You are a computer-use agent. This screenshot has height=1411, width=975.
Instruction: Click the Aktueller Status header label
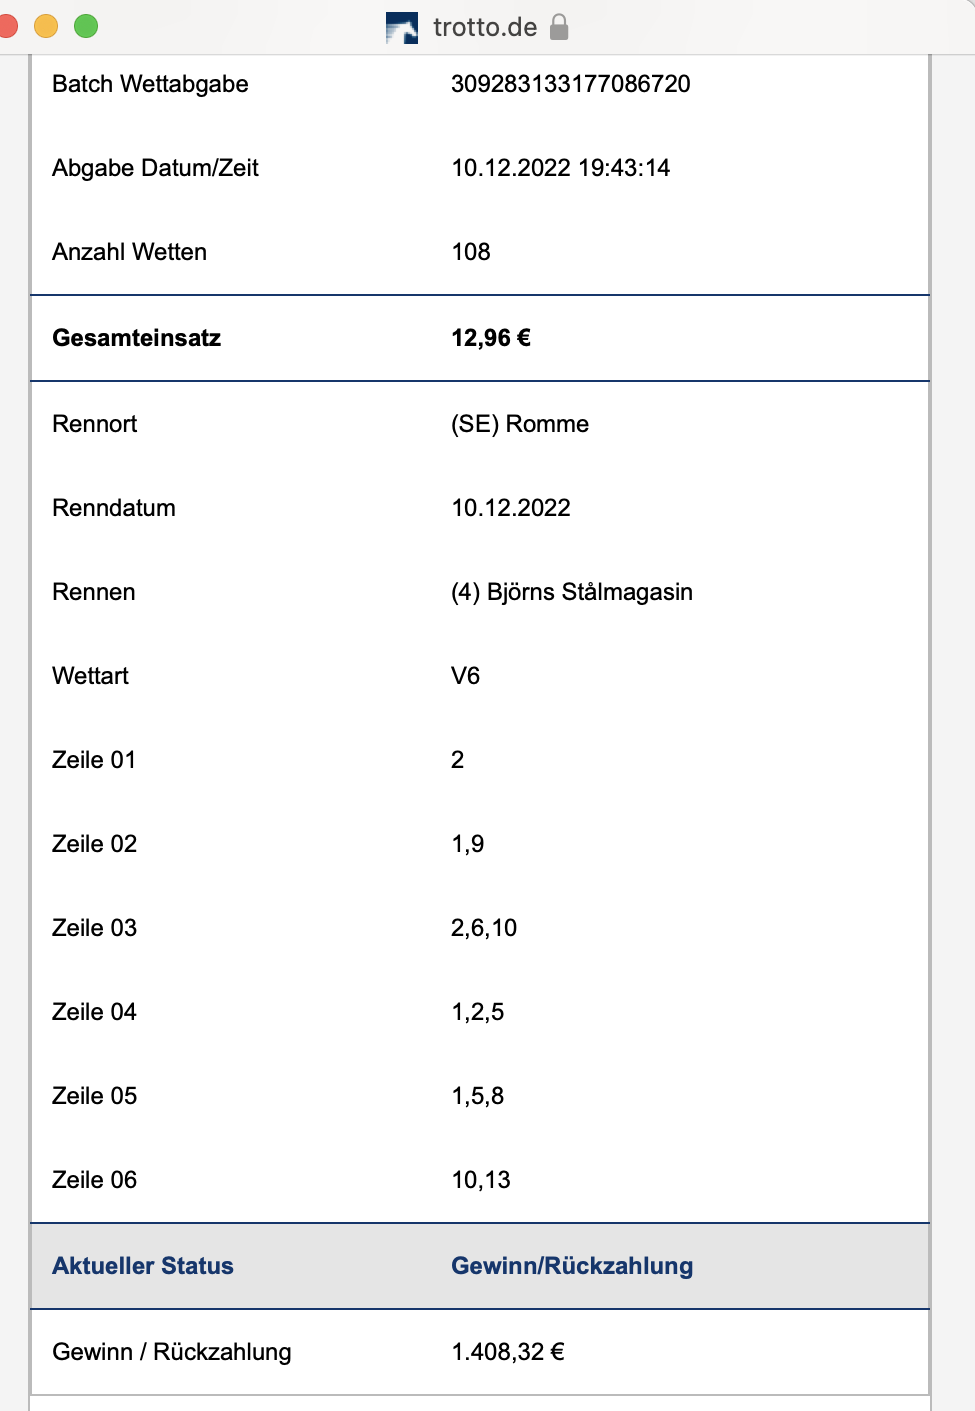(x=143, y=1266)
